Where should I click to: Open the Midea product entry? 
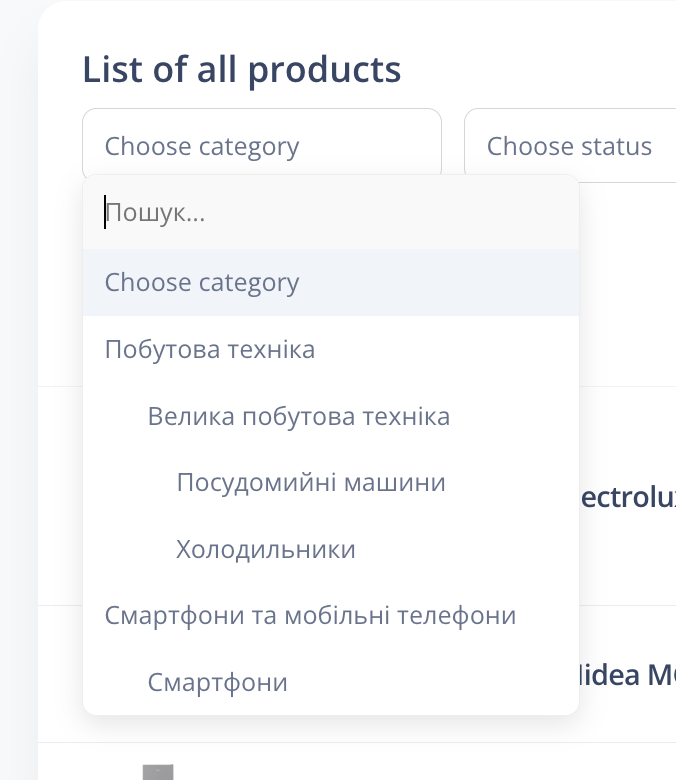627,675
